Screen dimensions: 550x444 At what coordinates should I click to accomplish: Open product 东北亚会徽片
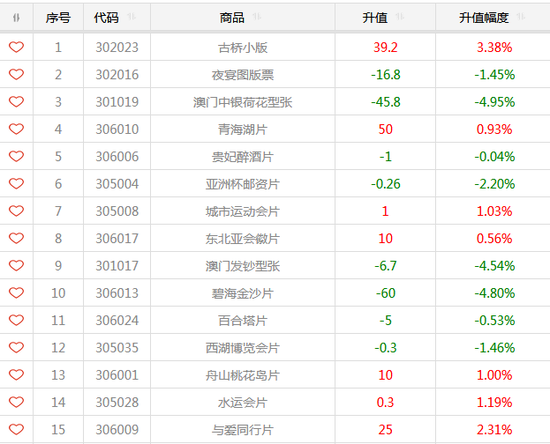click(243, 239)
